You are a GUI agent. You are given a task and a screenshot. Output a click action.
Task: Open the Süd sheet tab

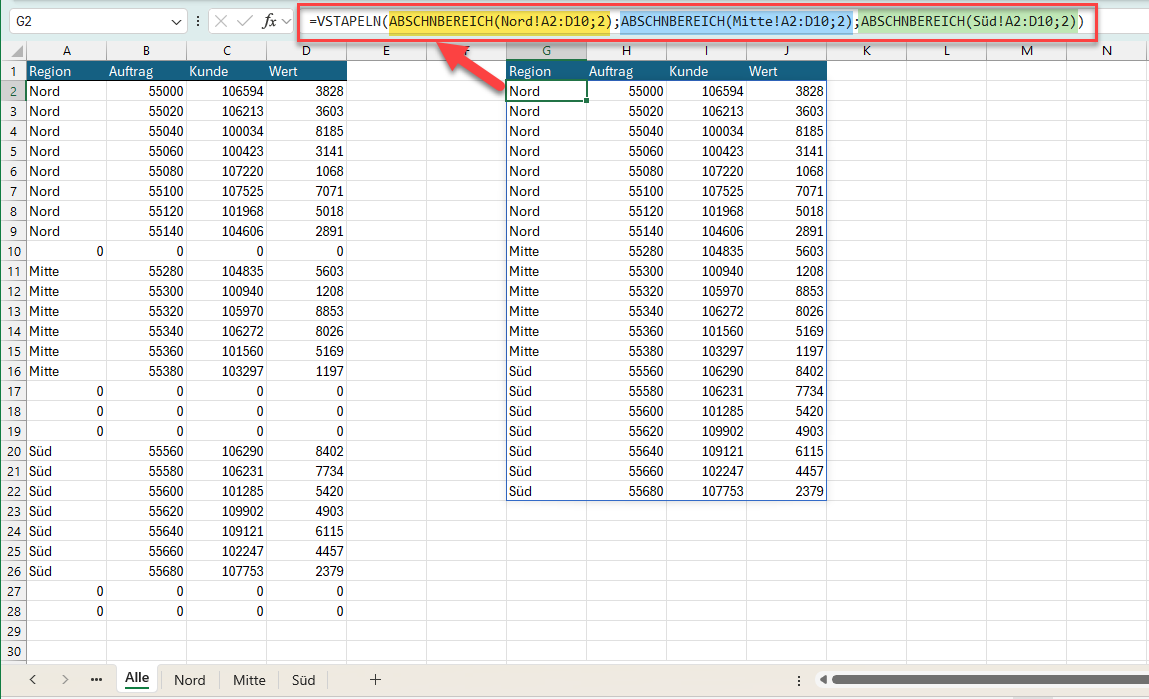pyautogui.click(x=303, y=680)
